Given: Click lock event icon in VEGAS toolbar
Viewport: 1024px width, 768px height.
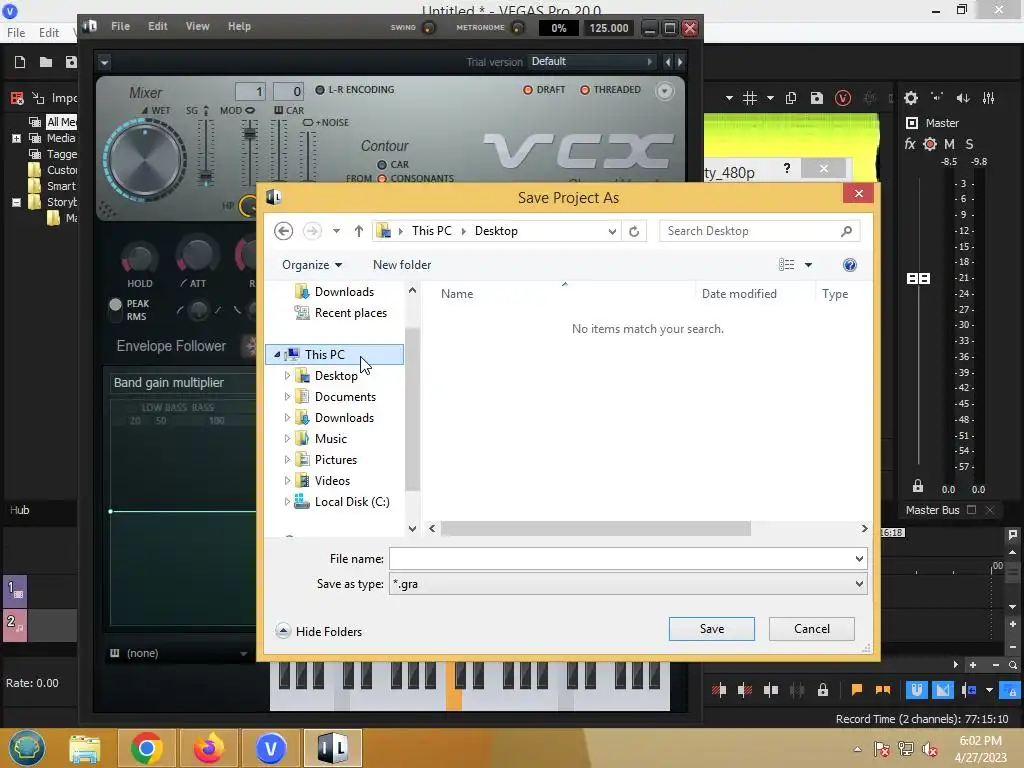Looking at the screenshot, I should pyautogui.click(x=823, y=690).
